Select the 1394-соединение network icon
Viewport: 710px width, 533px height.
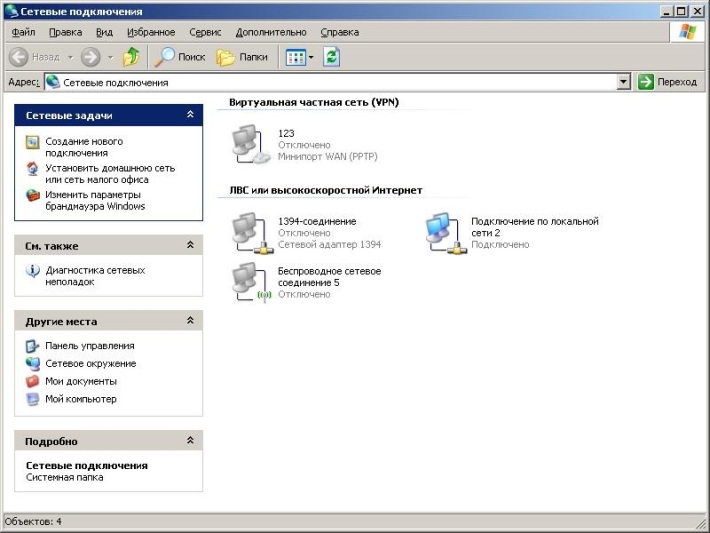[252, 232]
